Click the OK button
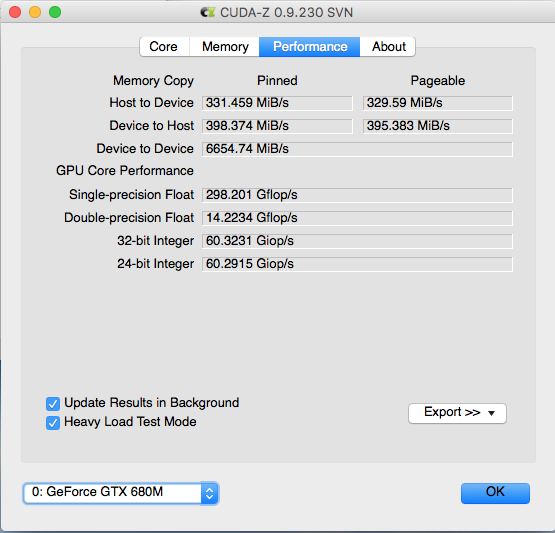The height and width of the screenshot is (533, 555). tap(495, 493)
